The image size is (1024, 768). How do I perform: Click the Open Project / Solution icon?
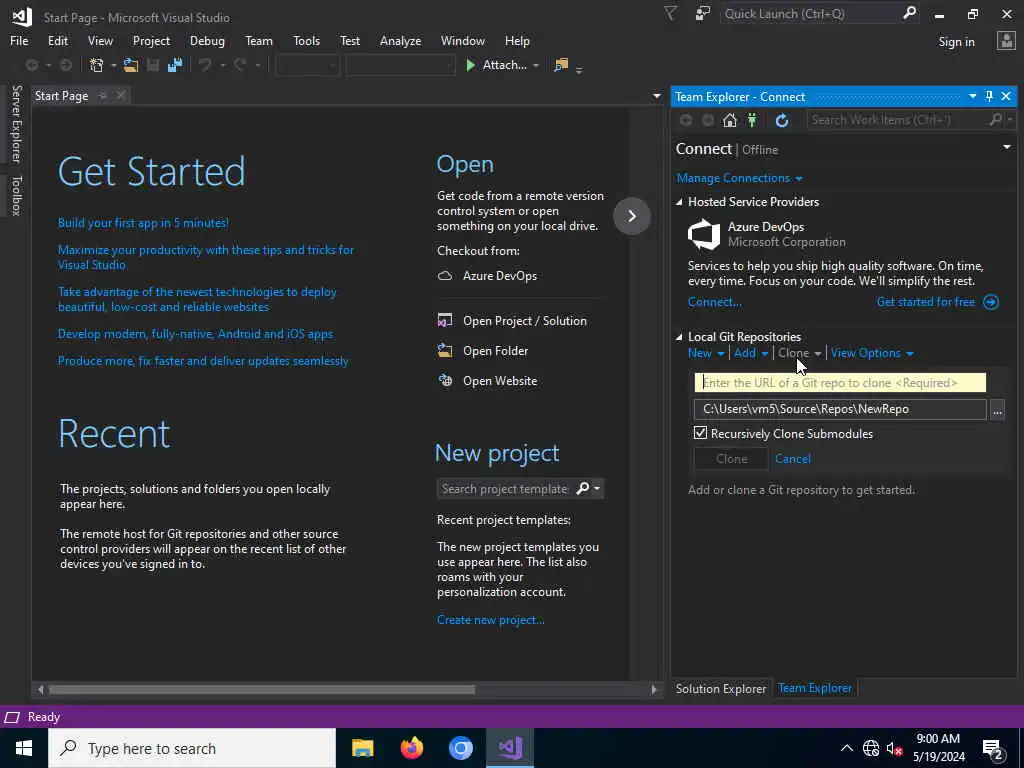tap(445, 321)
